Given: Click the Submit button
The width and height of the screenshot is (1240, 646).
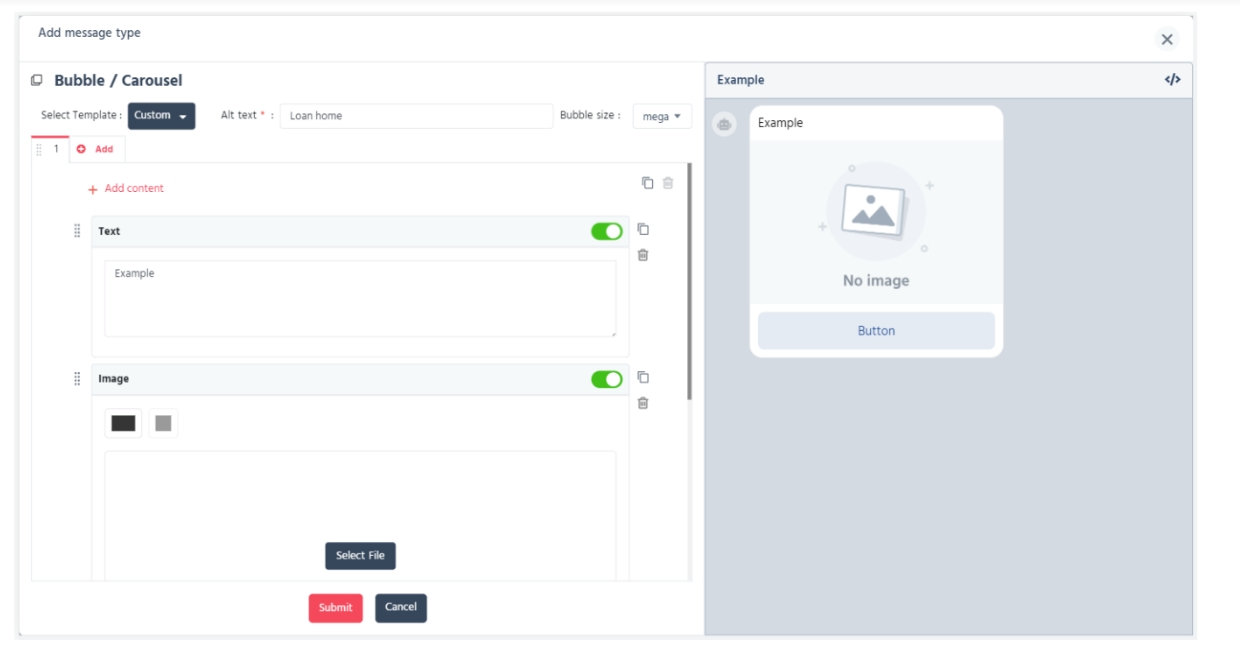Looking at the screenshot, I should (x=335, y=608).
